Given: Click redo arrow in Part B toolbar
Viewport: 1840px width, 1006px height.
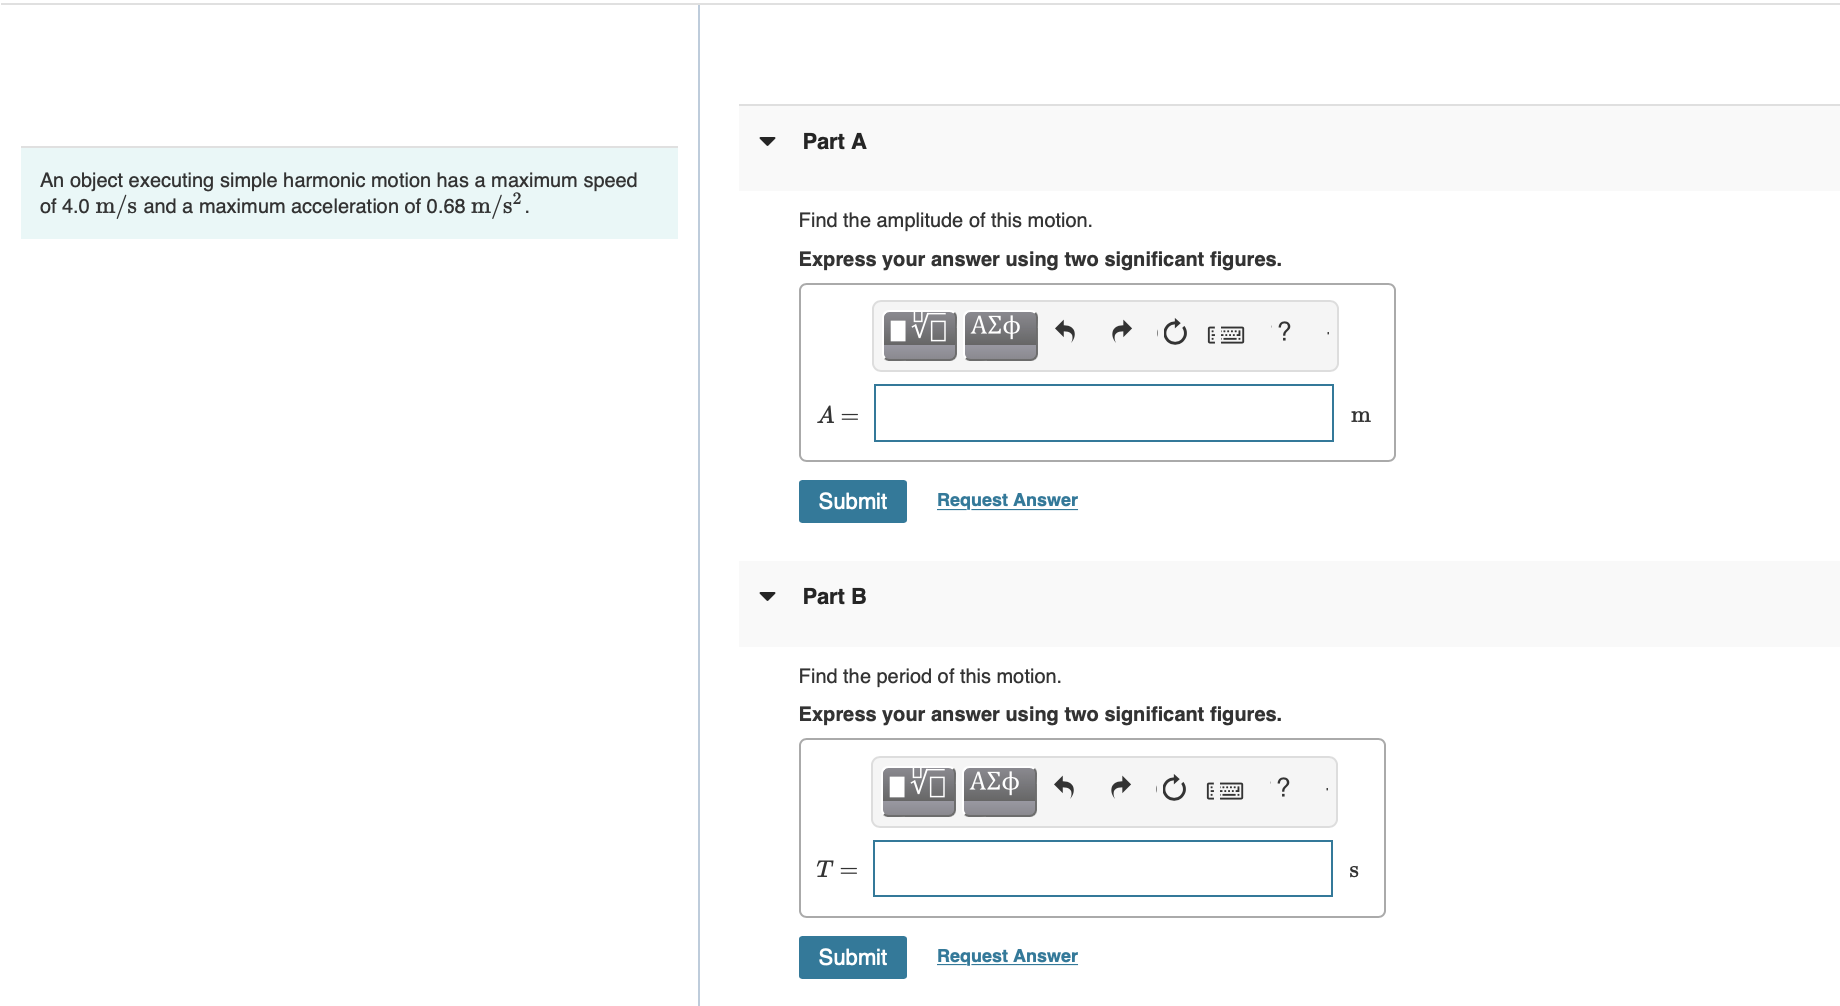Looking at the screenshot, I should click(1120, 787).
